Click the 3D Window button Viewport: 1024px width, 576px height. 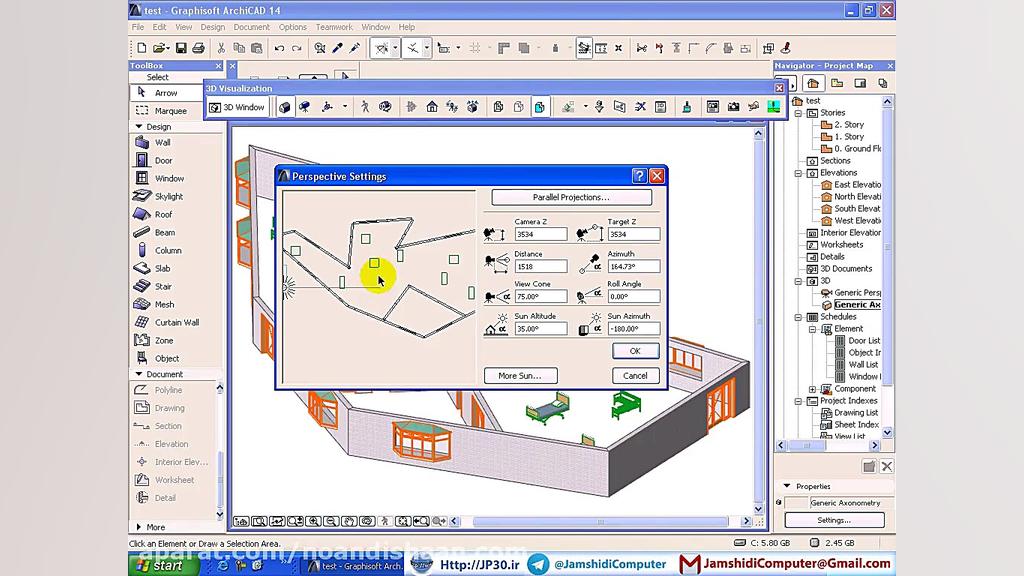click(237, 107)
